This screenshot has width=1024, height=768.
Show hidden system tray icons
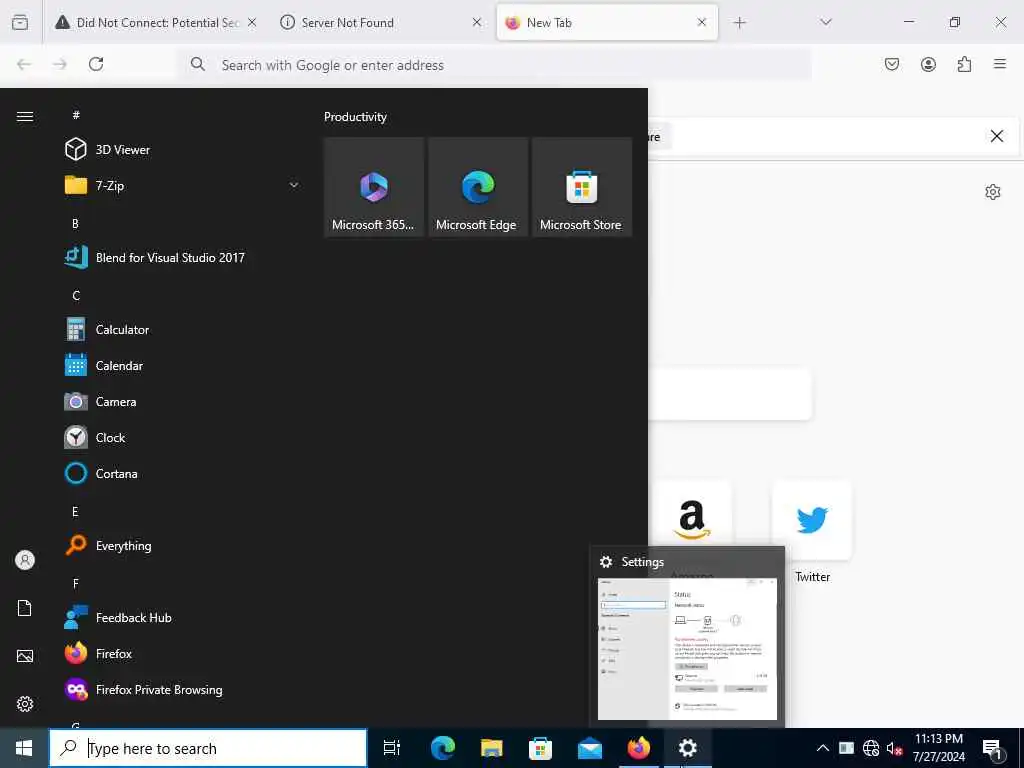point(823,748)
